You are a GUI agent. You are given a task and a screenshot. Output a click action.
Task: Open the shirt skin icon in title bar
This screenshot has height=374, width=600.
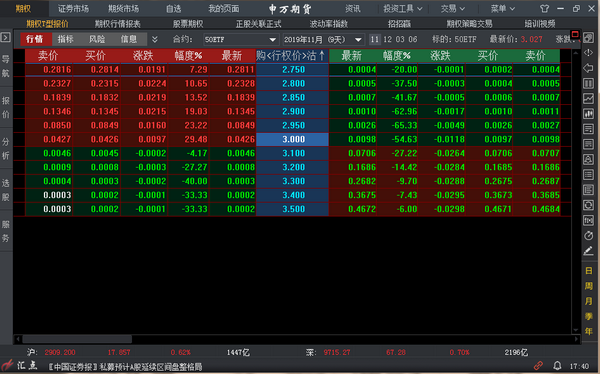pyautogui.click(x=544, y=8)
